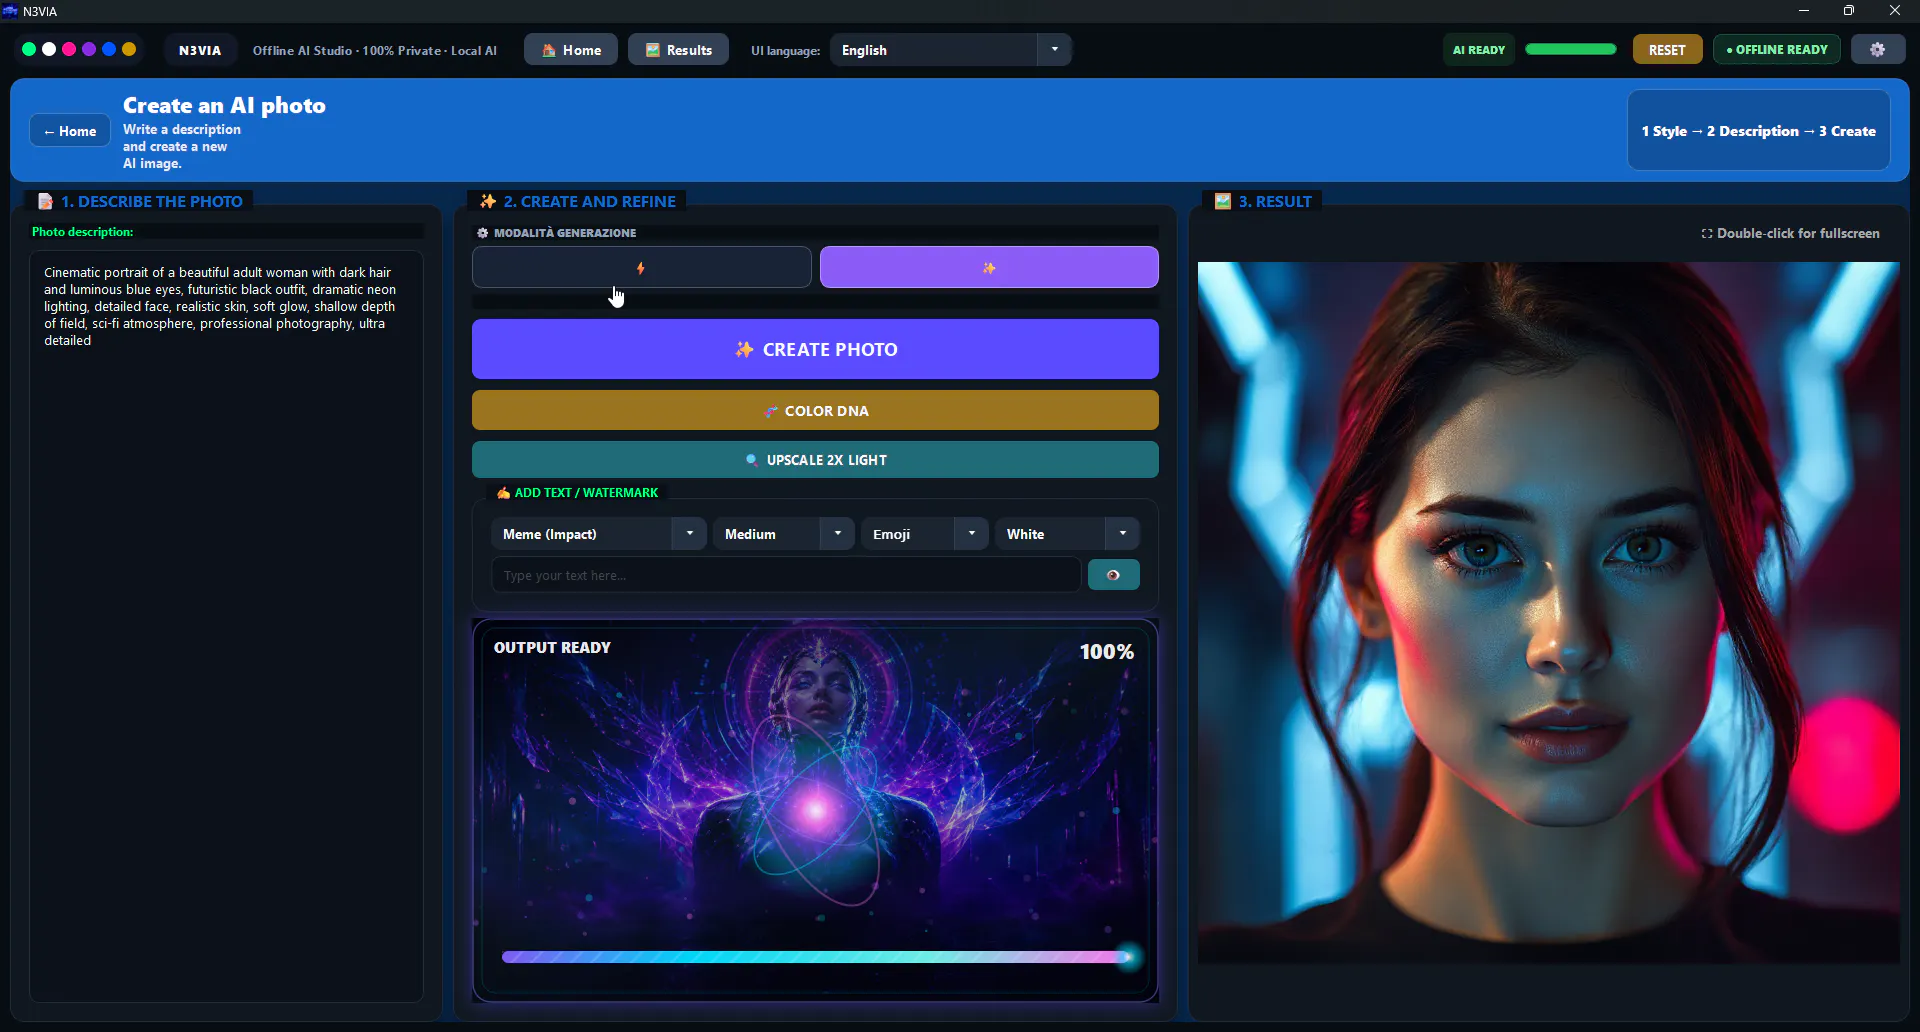
Task: Restore down the N3VIA window
Action: tap(1848, 11)
